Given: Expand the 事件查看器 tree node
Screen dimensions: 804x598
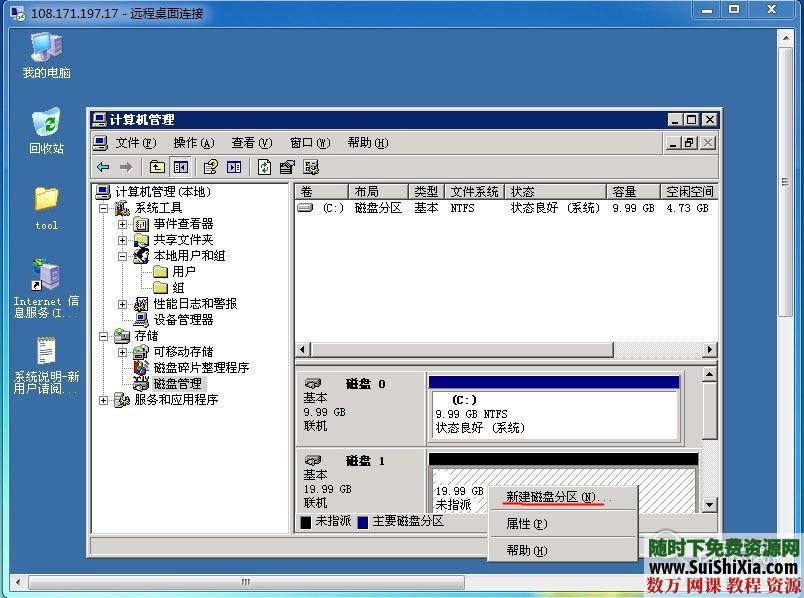Looking at the screenshot, I should [x=122, y=226].
